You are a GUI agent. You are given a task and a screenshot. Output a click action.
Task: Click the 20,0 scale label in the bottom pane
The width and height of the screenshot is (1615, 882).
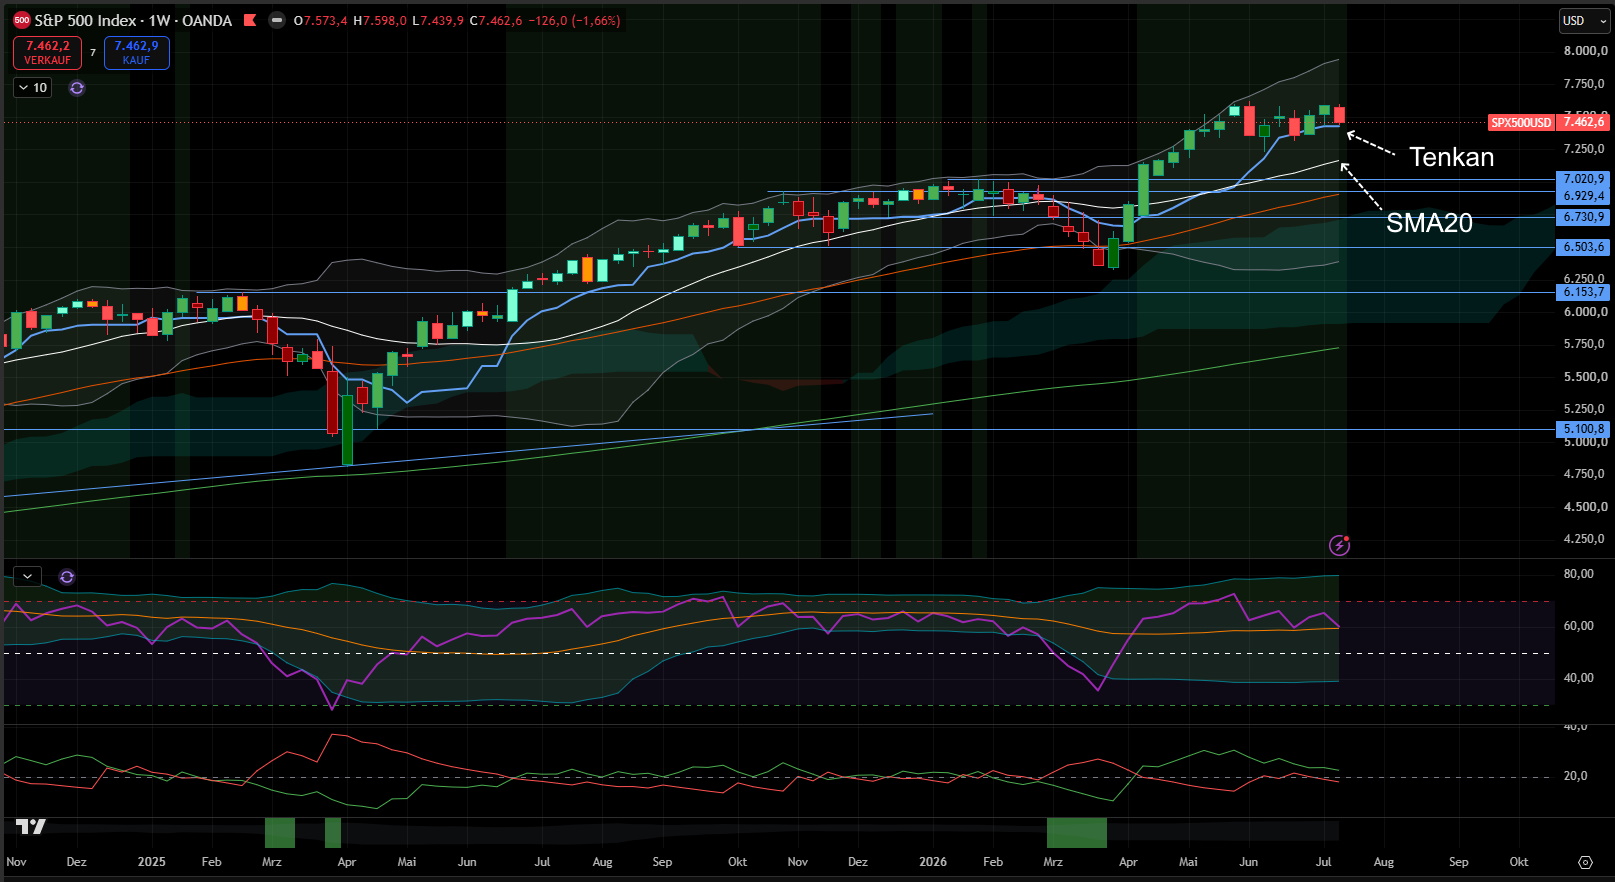coord(1576,776)
